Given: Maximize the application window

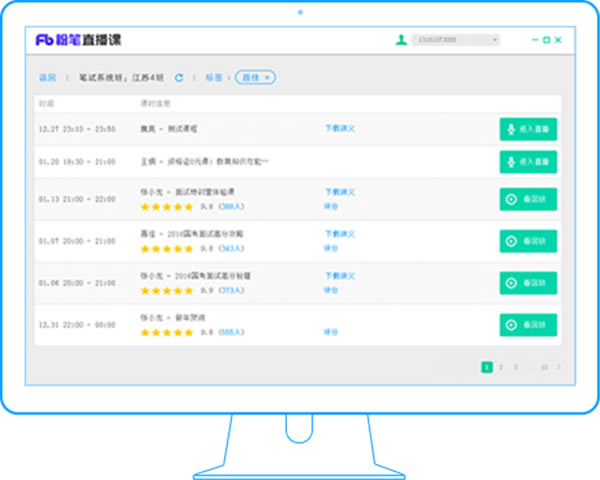Looking at the screenshot, I should (x=546, y=40).
